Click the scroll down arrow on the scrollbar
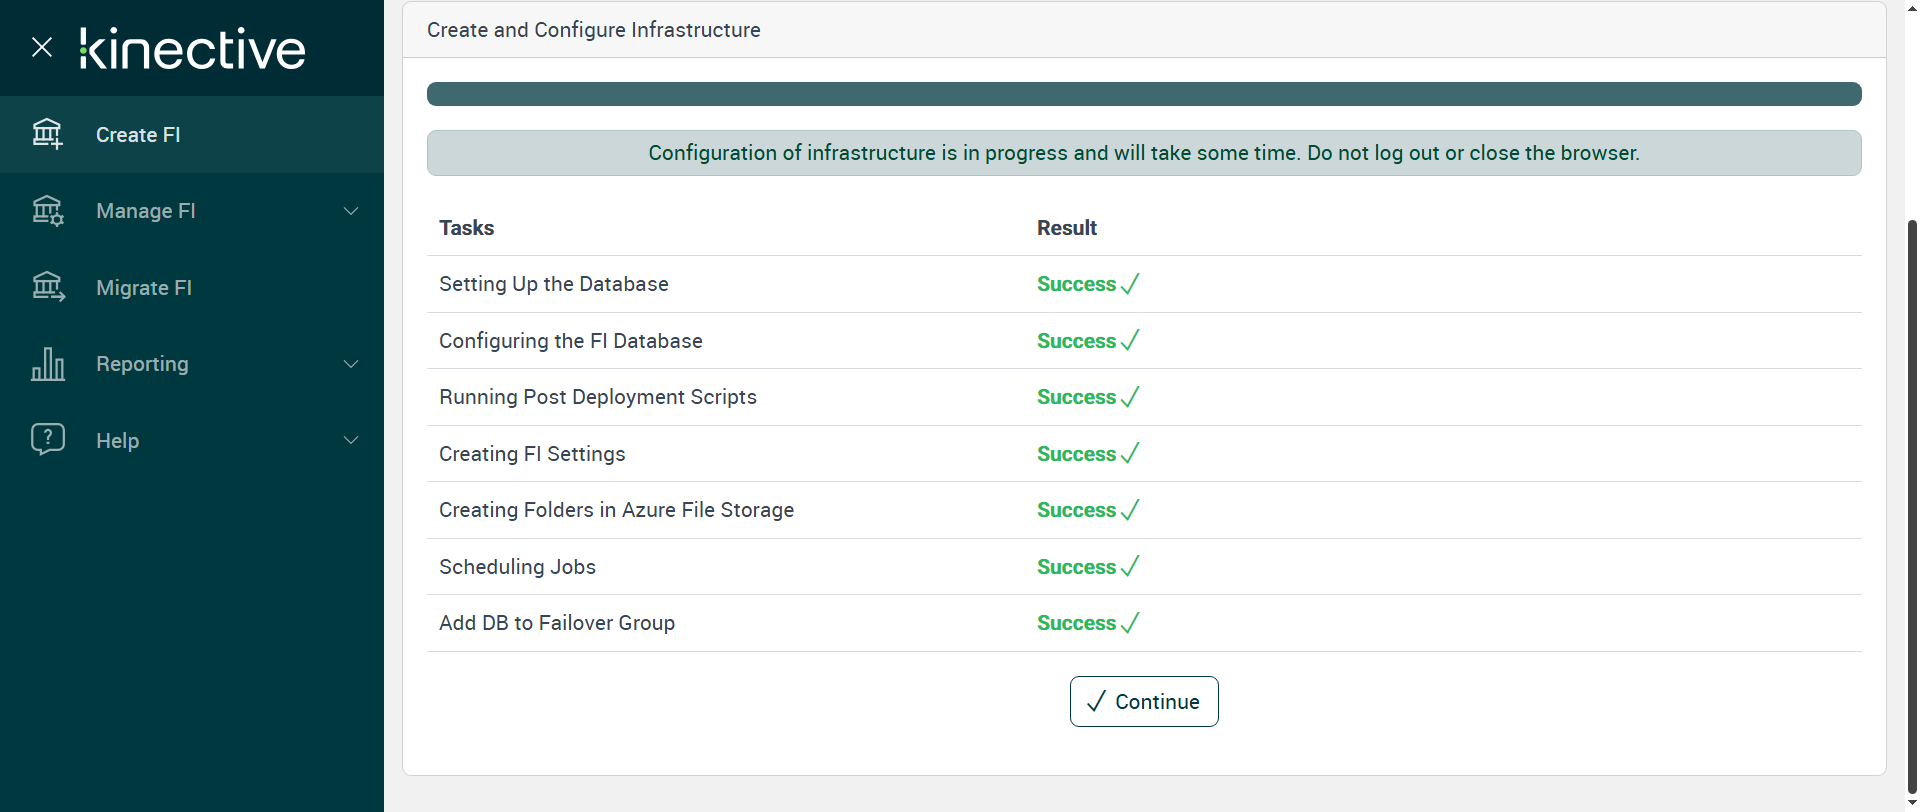The width and height of the screenshot is (1920, 812). pyautogui.click(x=1912, y=803)
